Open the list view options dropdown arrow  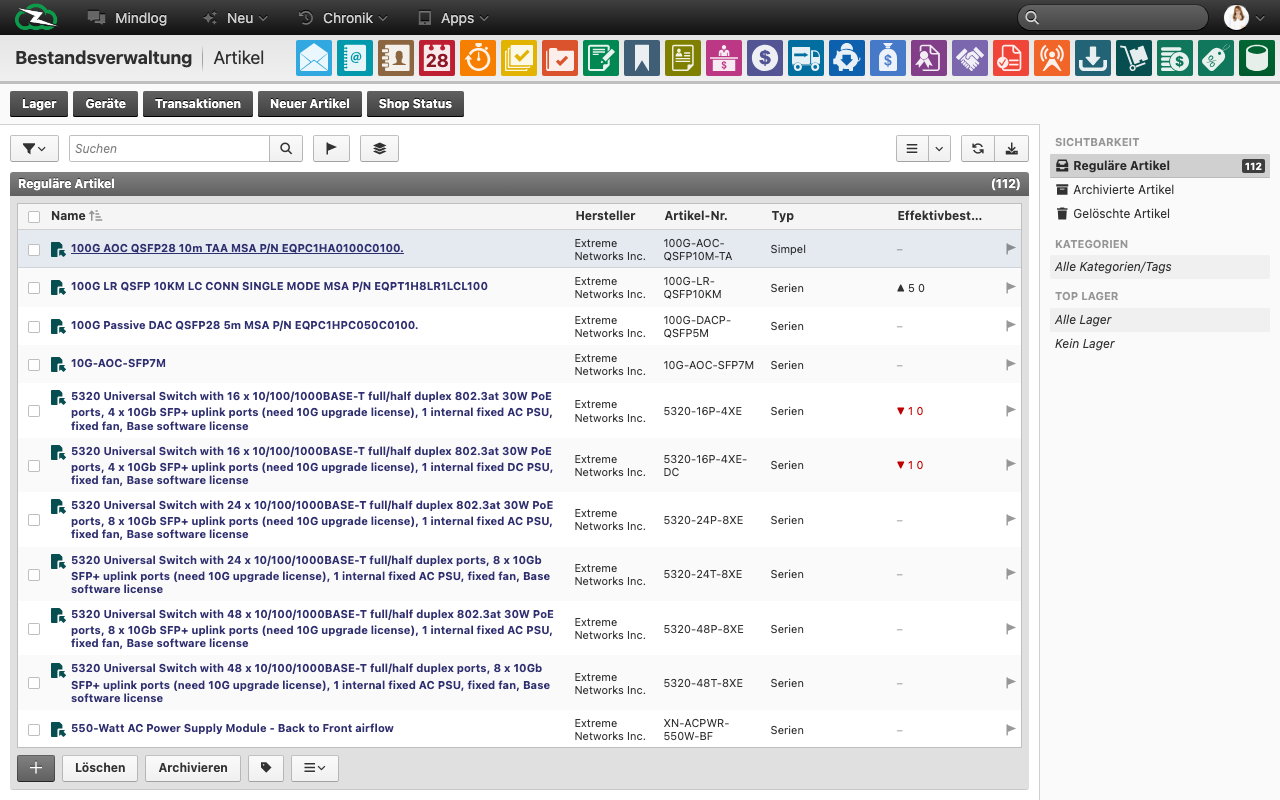(x=939, y=148)
